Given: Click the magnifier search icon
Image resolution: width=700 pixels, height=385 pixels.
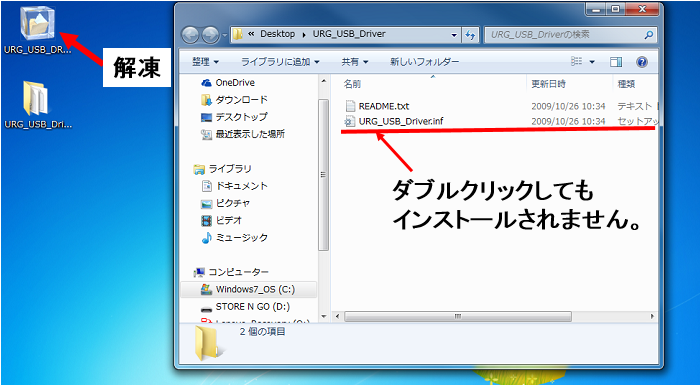Looking at the screenshot, I should click(649, 34).
